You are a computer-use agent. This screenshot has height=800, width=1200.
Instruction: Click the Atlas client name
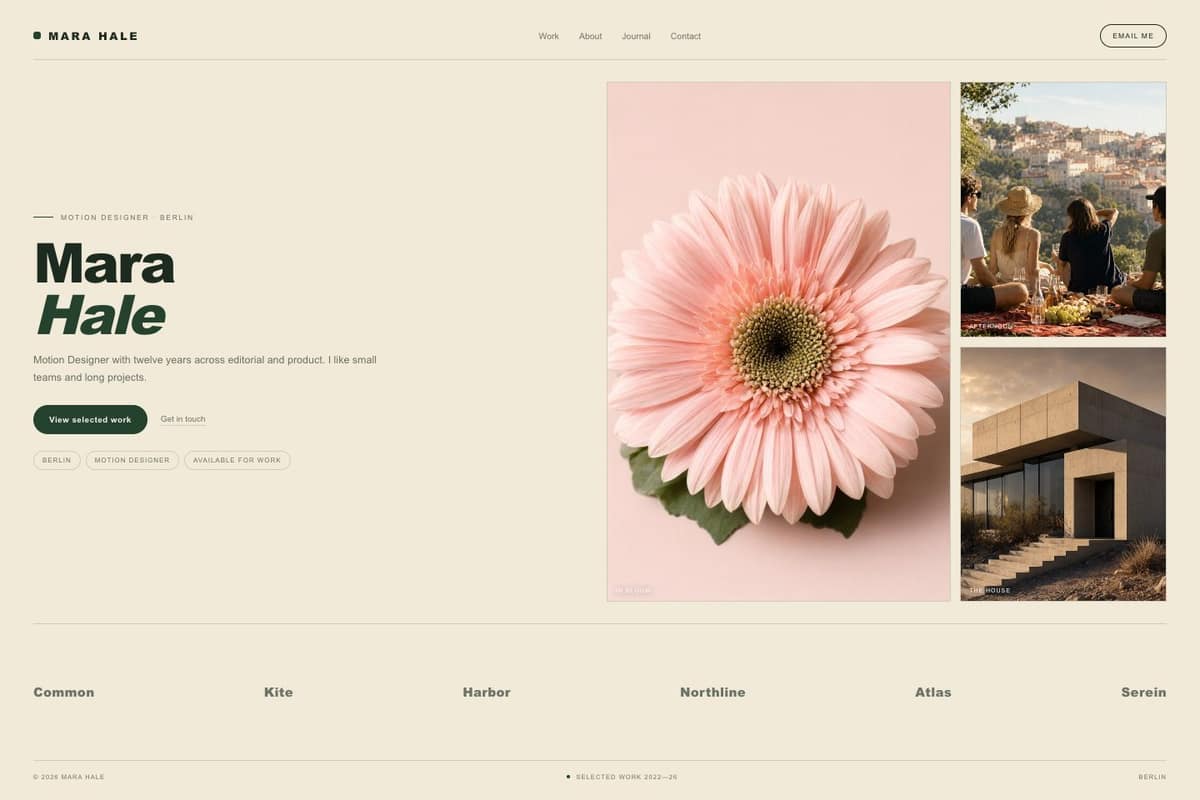(933, 692)
